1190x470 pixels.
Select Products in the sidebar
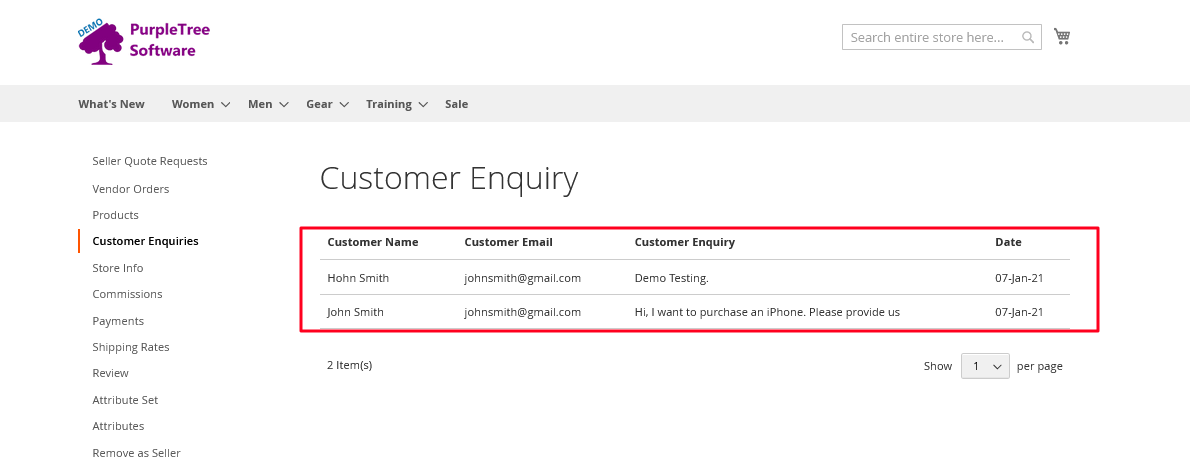click(x=115, y=215)
